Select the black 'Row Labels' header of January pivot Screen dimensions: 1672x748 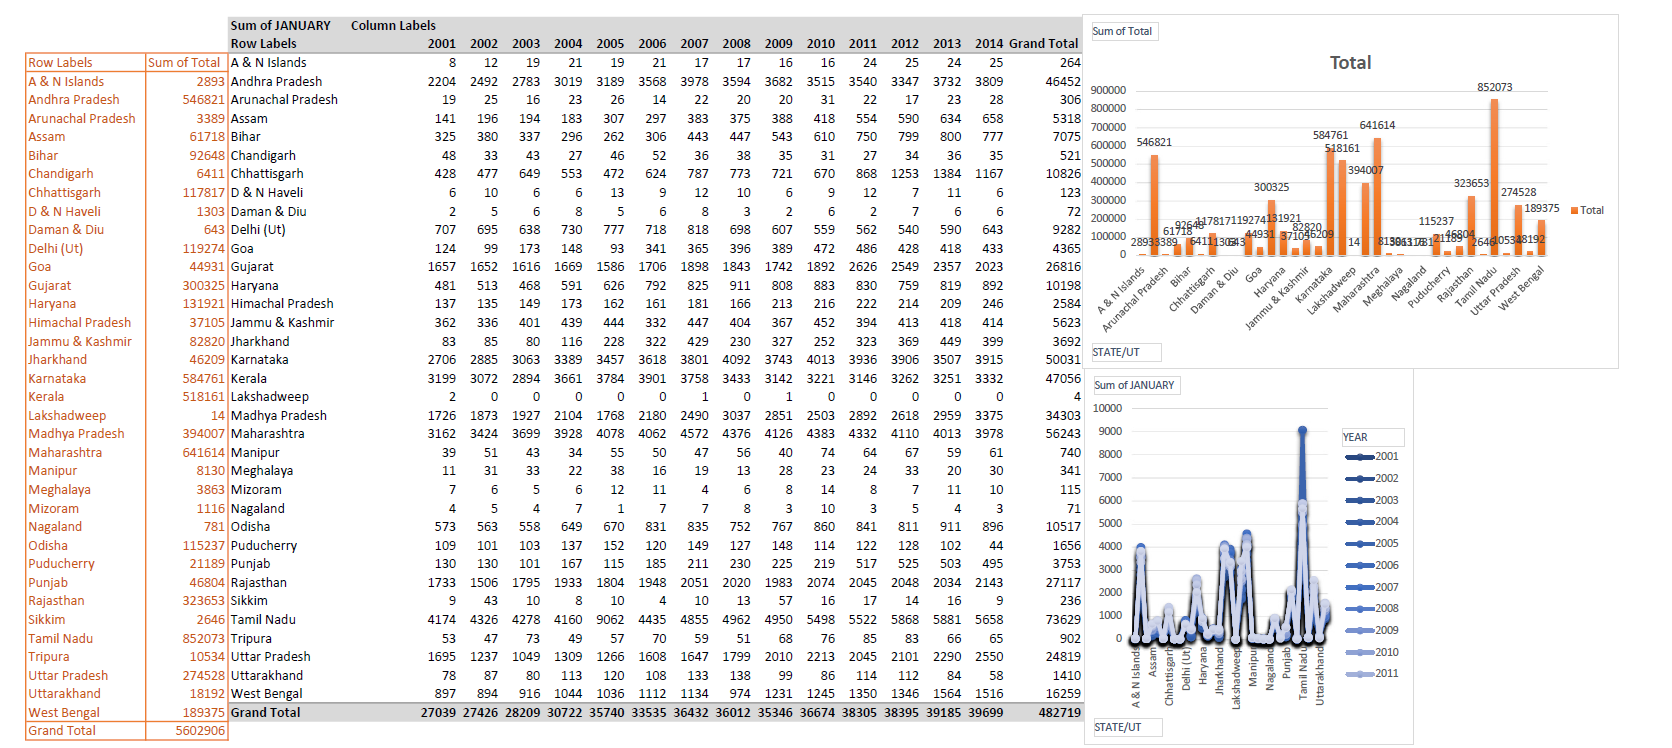pyautogui.click(x=263, y=43)
